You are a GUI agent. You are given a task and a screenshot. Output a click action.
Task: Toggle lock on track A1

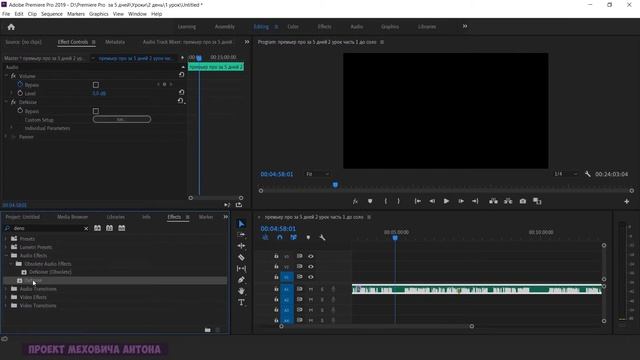(276, 289)
